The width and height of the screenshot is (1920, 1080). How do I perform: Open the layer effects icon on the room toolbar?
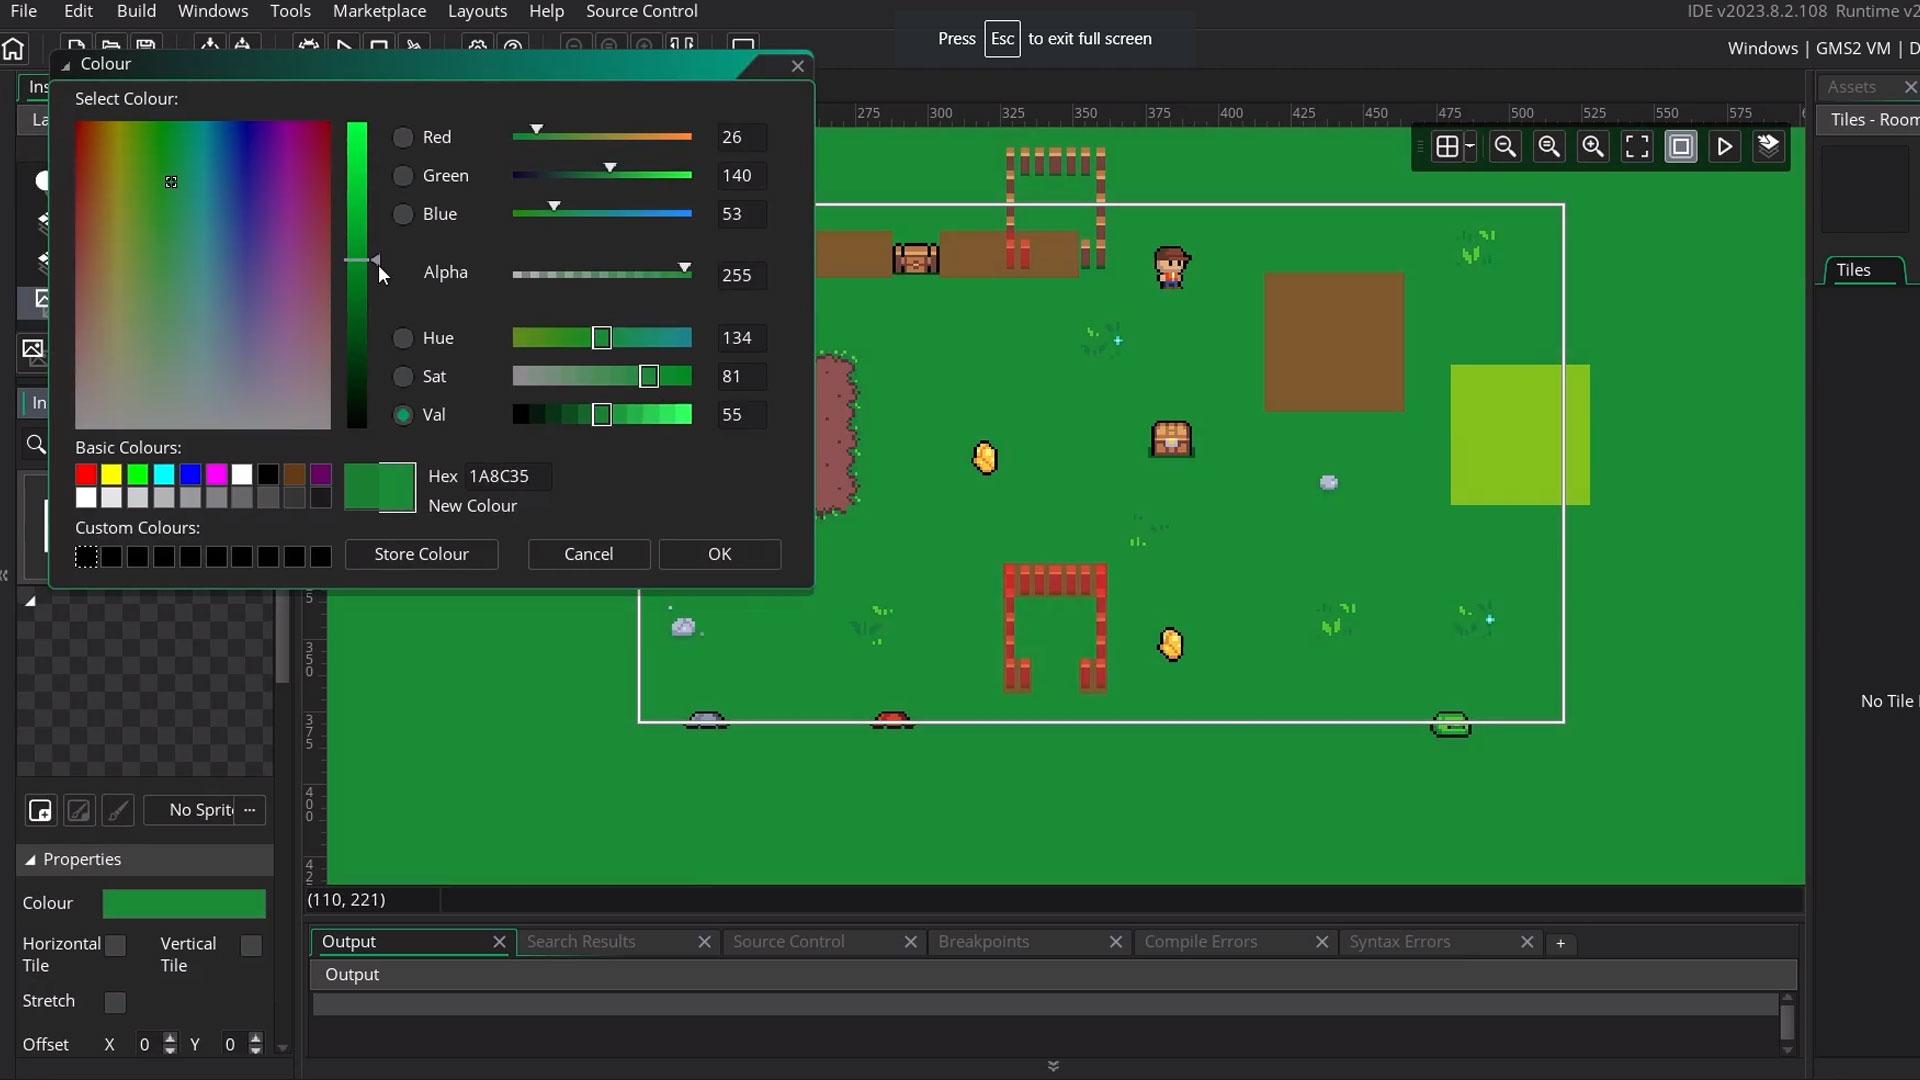tap(1769, 146)
